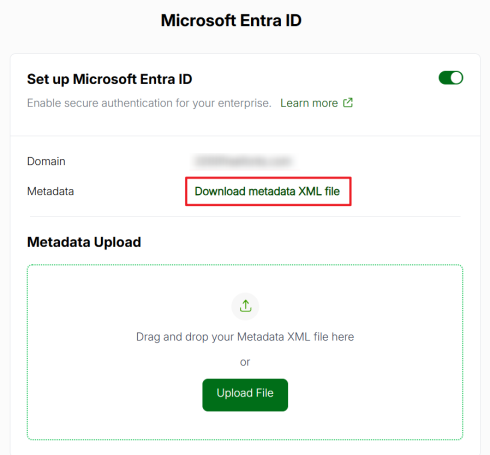Click the Metadata field label
Viewport: 490px width, 455px height.
(x=50, y=191)
